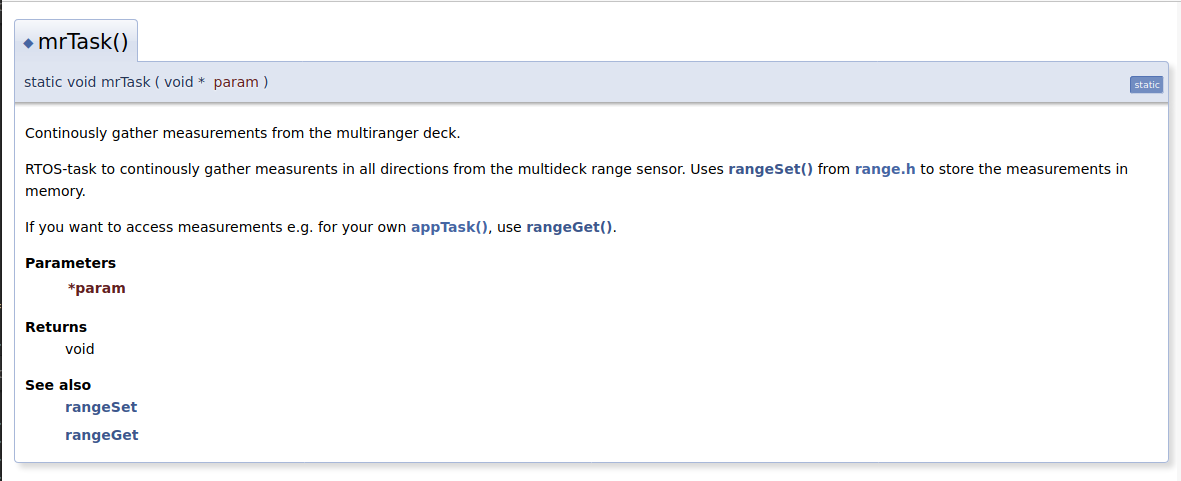The image size is (1181, 481).
Task: Click the *param entry under Parameters
Action: (97, 288)
